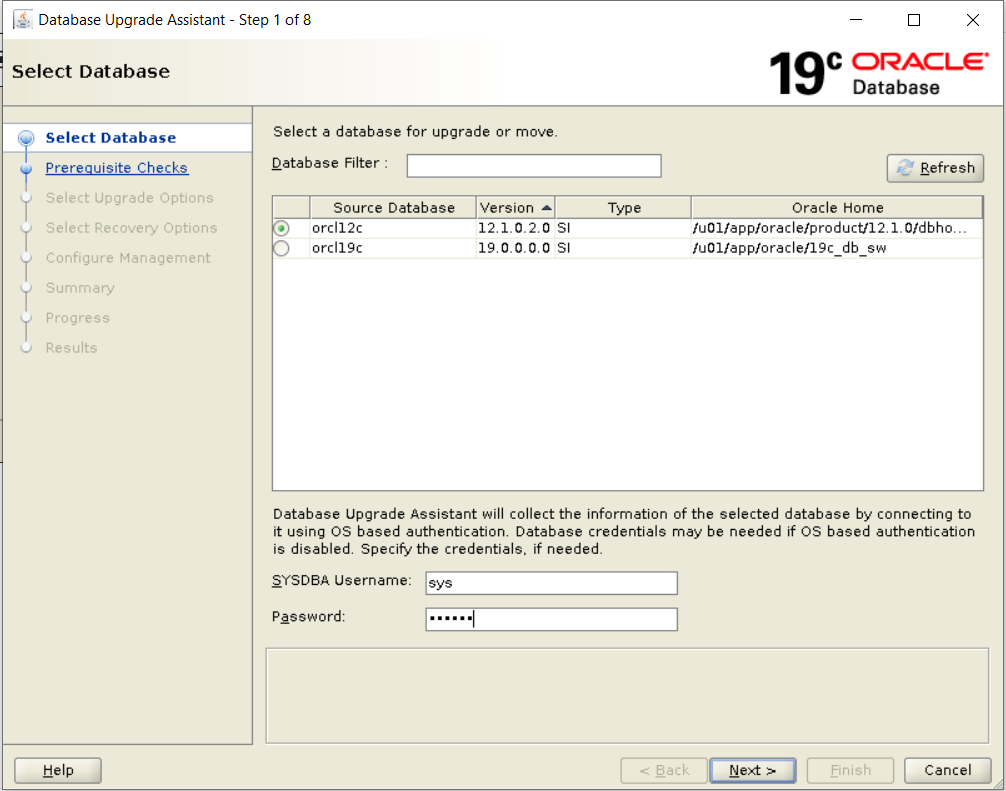The height and width of the screenshot is (791, 1006).
Task: Click the Select Database step bullet
Action: tap(26, 139)
